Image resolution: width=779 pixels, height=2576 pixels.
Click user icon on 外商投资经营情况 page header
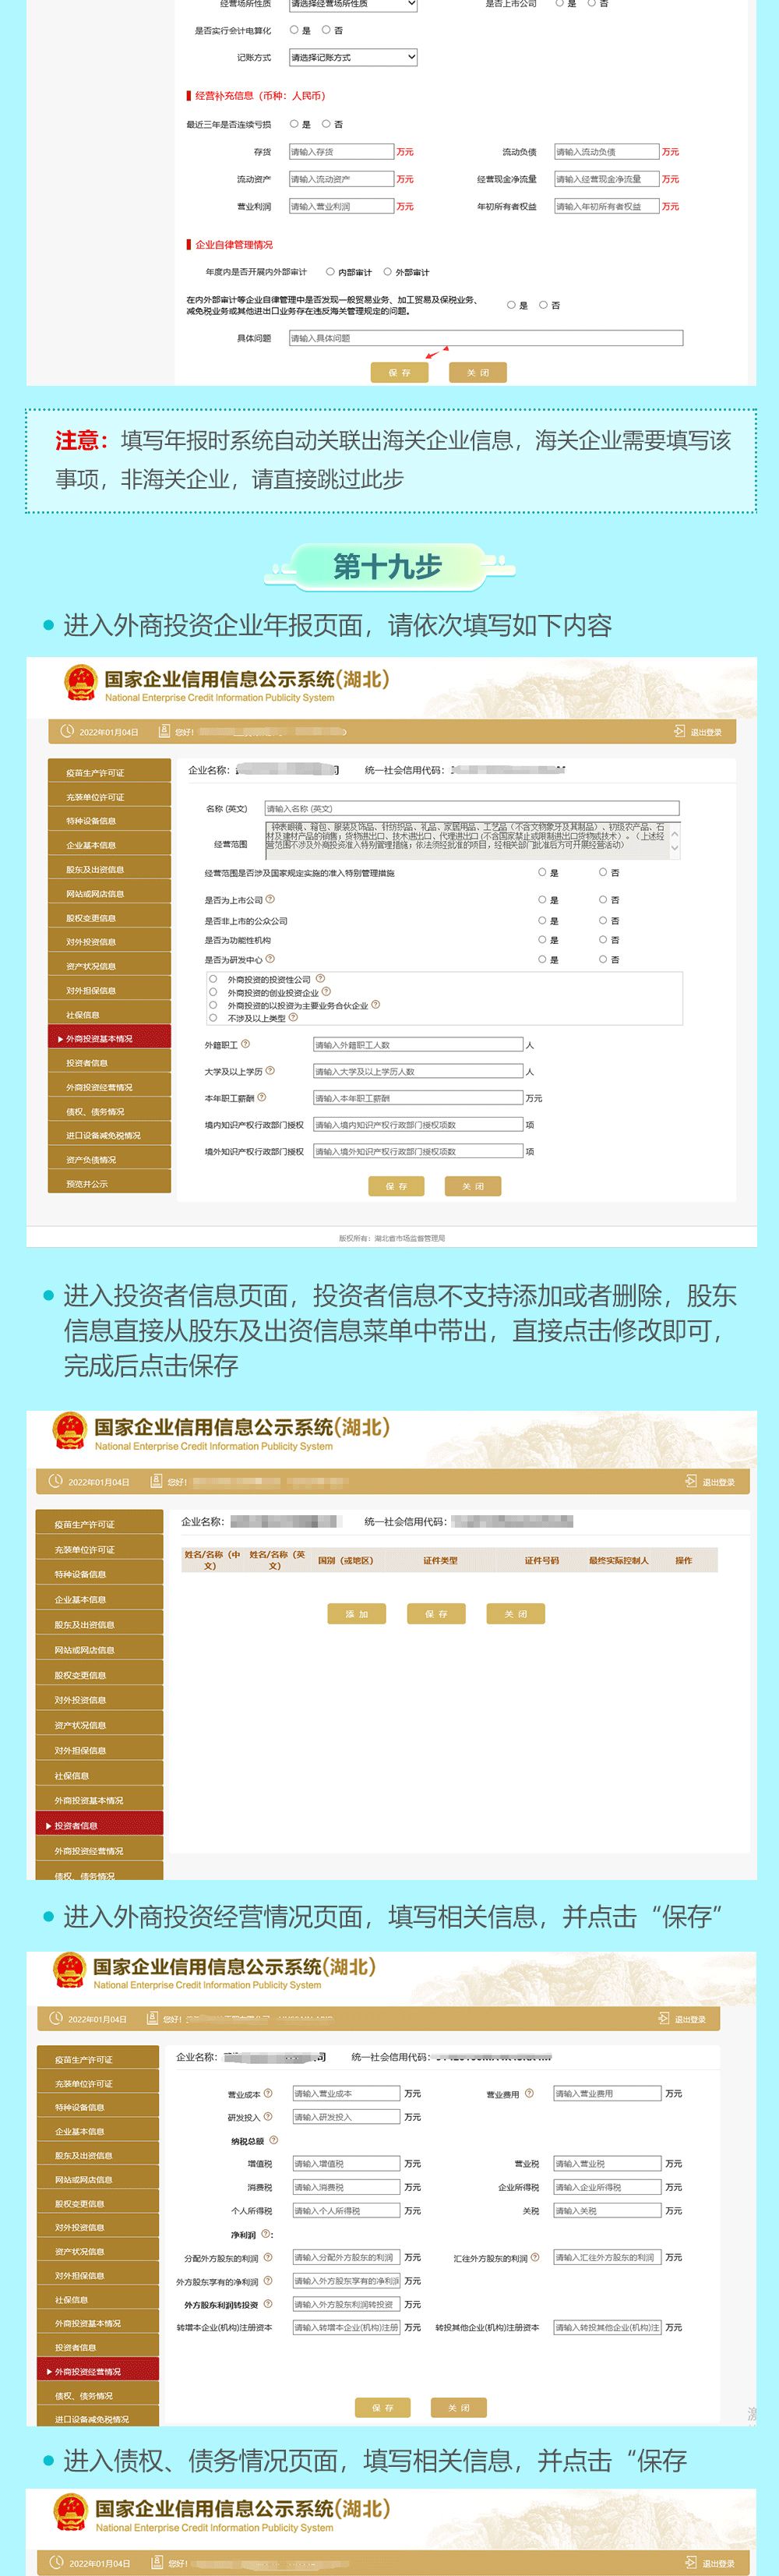[151, 2019]
